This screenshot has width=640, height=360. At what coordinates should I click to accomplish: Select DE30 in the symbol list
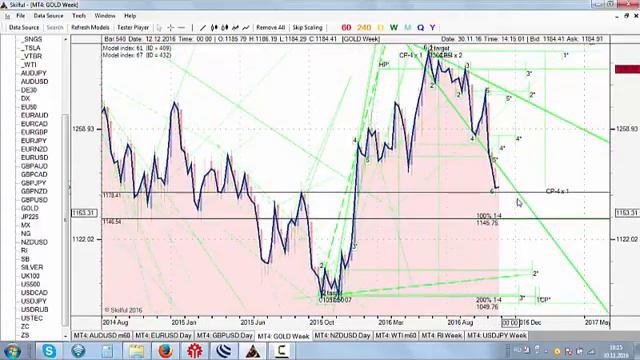click(29, 90)
